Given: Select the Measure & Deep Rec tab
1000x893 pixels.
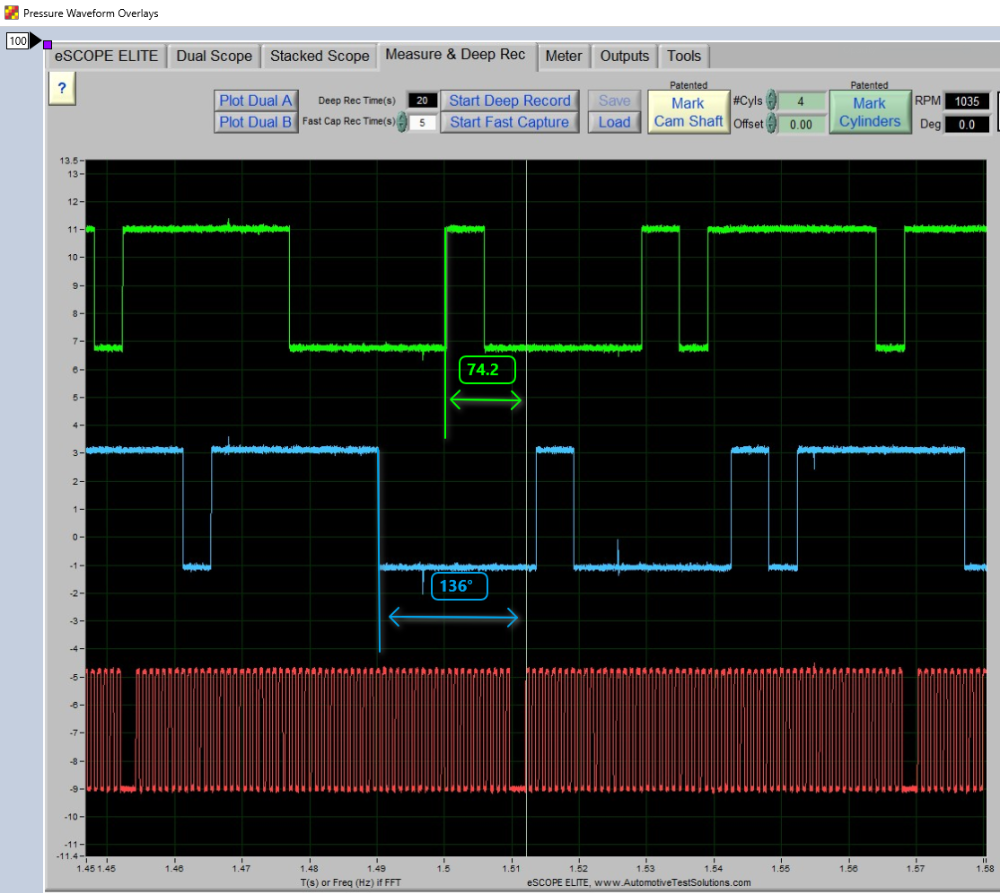Looking at the screenshot, I should pos(455,55).
